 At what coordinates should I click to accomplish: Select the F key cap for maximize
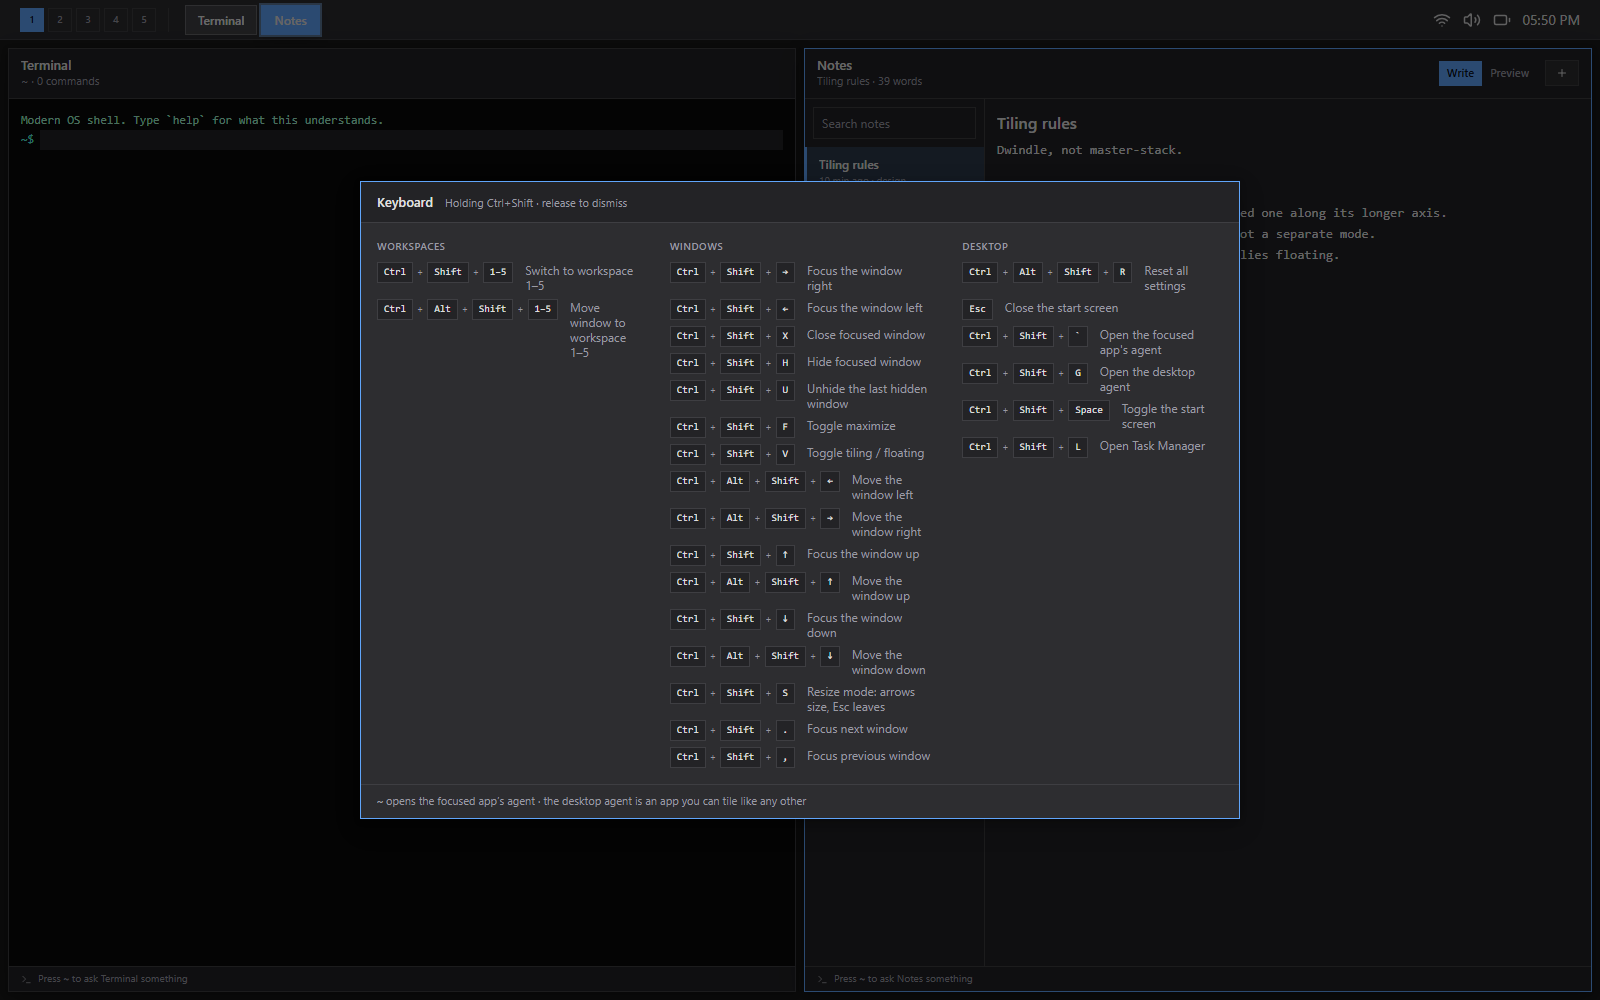785,427
